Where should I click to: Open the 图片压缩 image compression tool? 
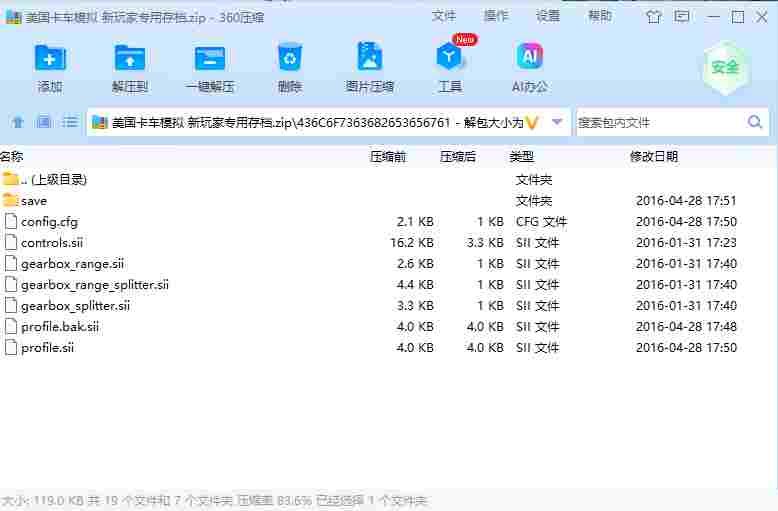point(370,57)
